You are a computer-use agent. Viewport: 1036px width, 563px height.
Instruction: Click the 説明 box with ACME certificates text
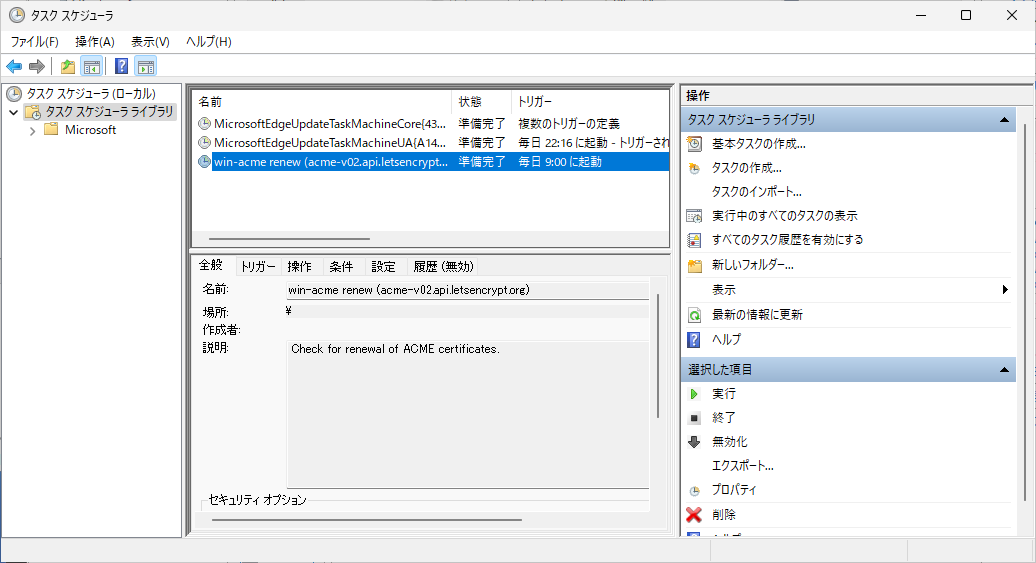click(468, 414)
